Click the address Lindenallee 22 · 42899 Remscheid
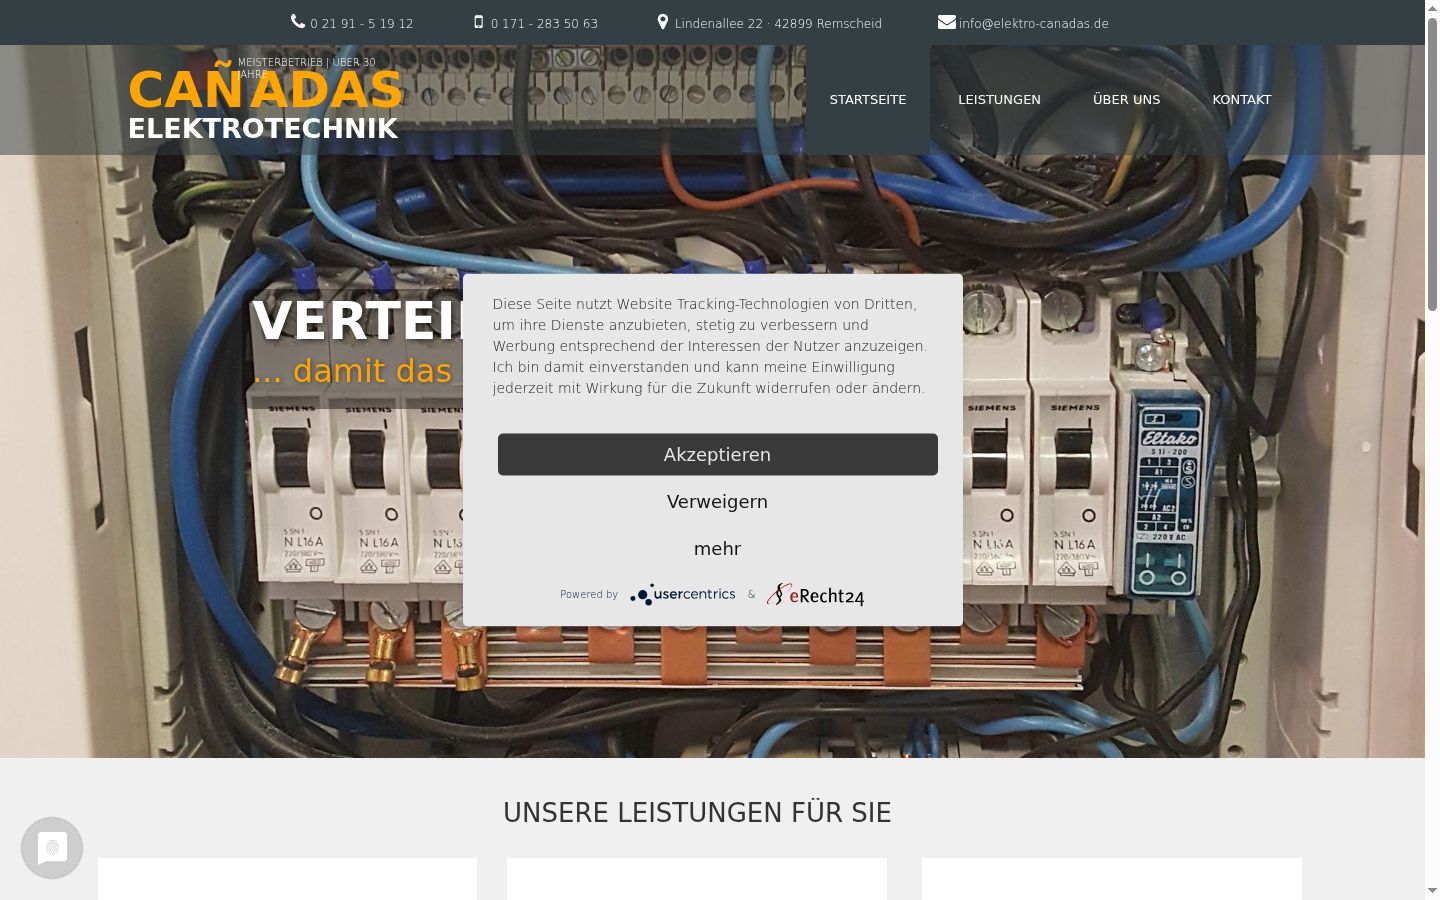 (778, 23)
